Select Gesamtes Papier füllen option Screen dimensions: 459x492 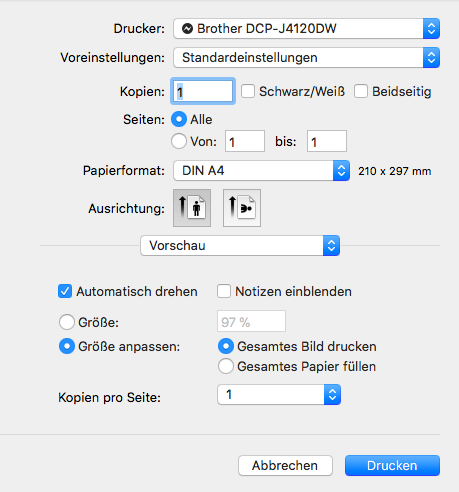(226, 366)
